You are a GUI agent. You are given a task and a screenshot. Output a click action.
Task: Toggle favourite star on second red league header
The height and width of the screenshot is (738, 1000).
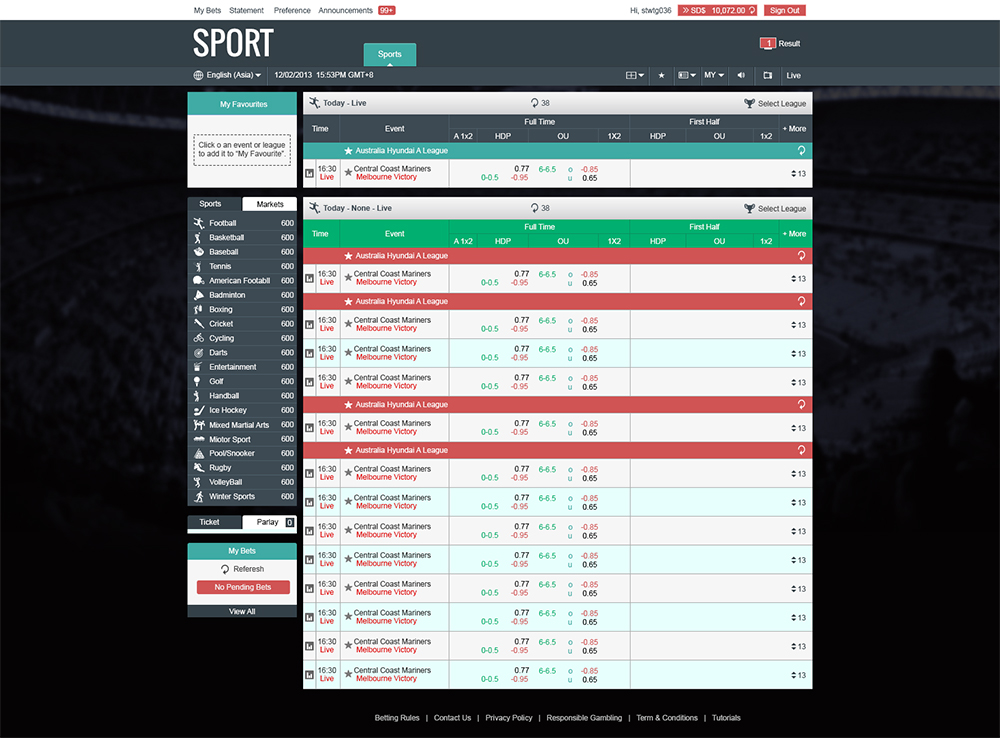(x=348, y=301)
